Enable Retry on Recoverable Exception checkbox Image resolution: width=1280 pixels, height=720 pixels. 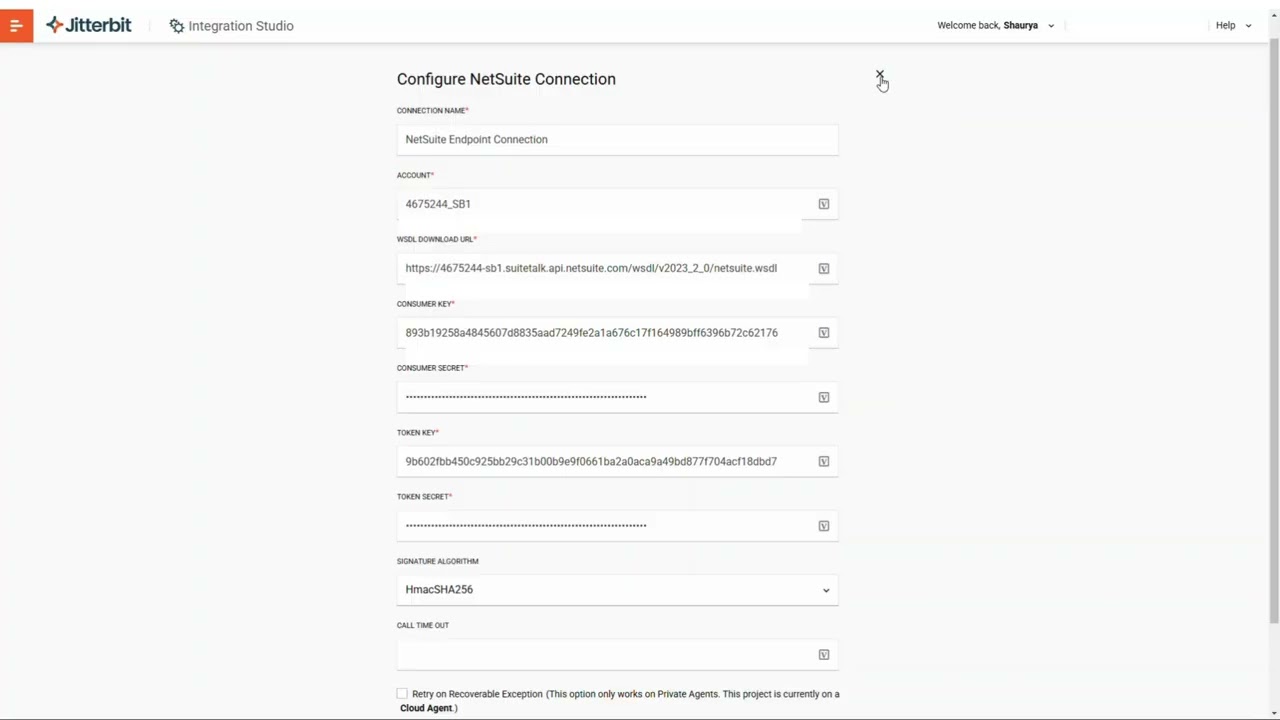[x=402, y=694]
